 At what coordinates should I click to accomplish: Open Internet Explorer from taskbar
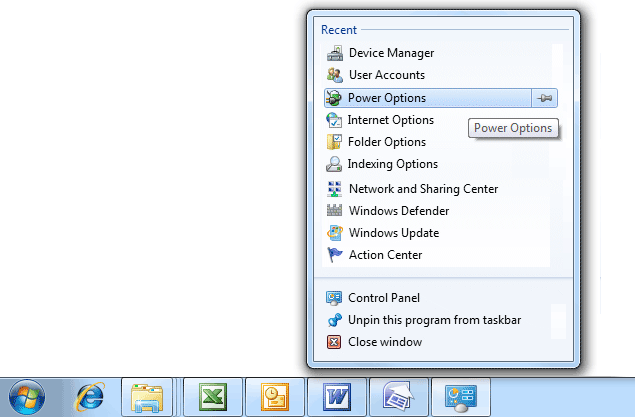(90, 397)
